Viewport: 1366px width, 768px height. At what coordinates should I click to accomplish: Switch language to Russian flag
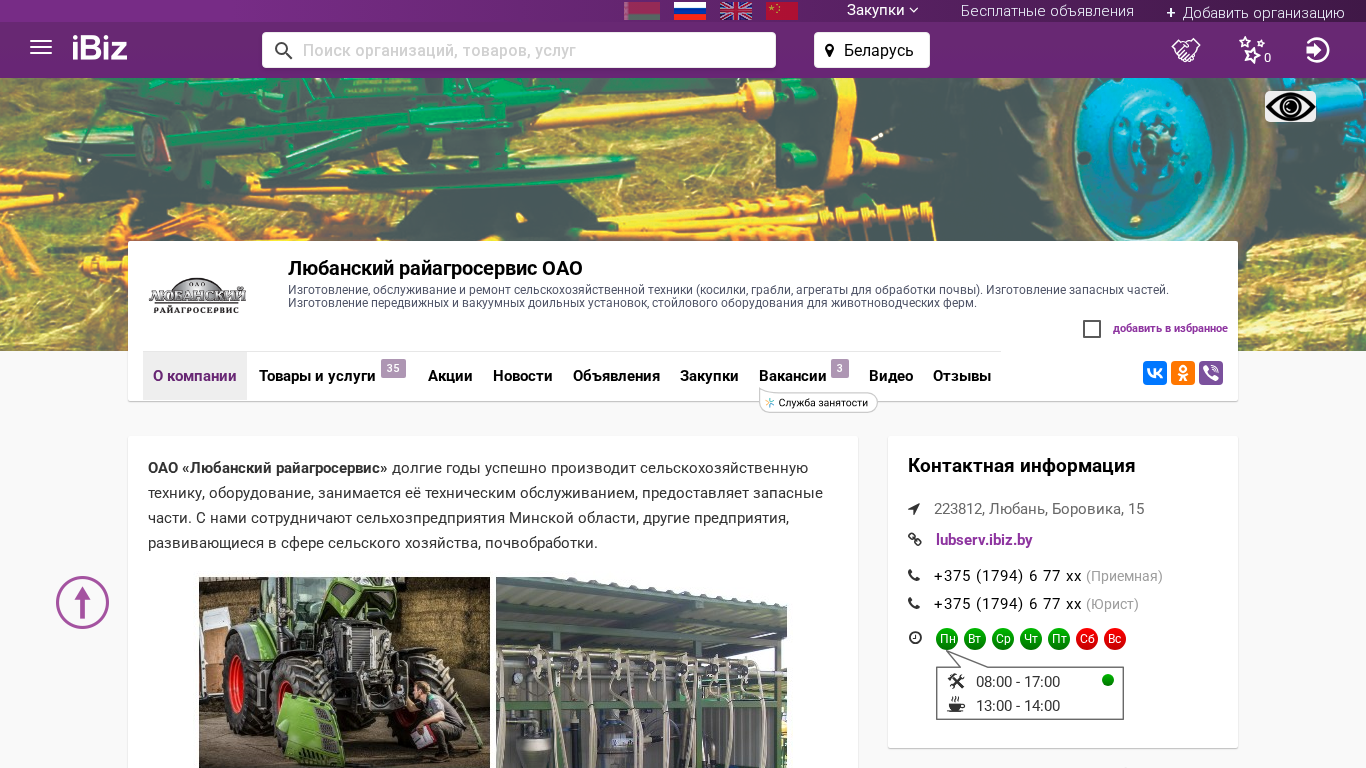tap(690, 11)
